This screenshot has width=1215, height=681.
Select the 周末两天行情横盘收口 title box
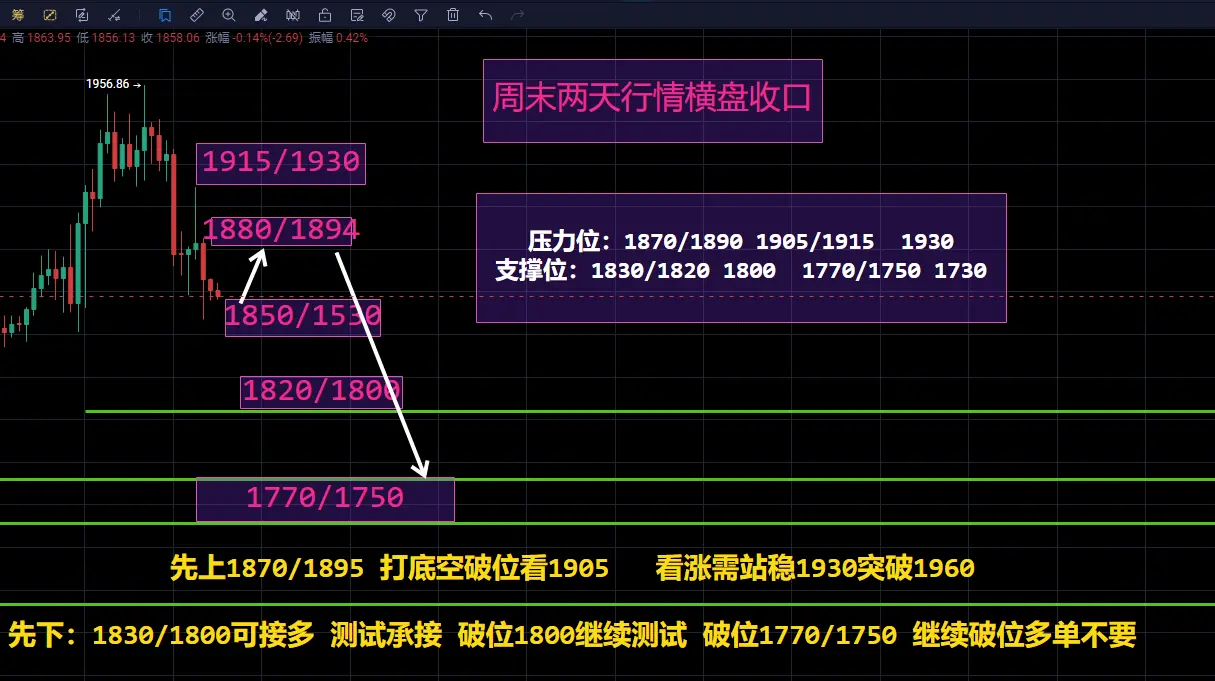(652, 100)
